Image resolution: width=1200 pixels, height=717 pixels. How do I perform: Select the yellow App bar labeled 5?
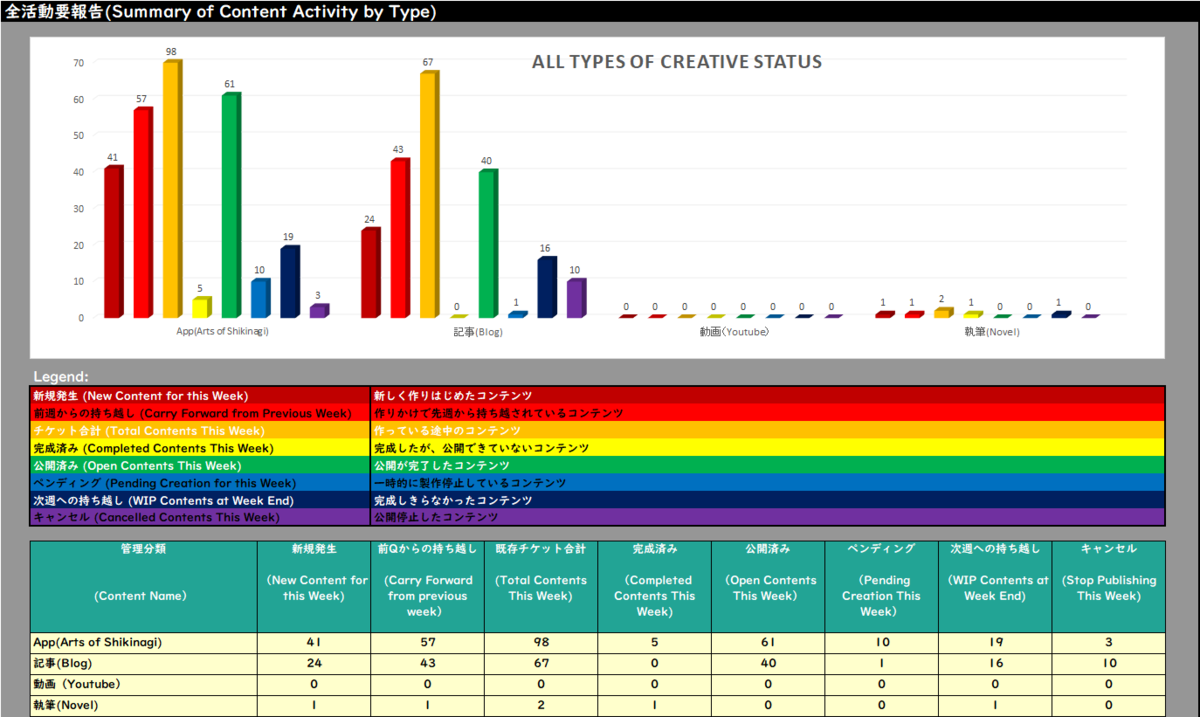202,308
